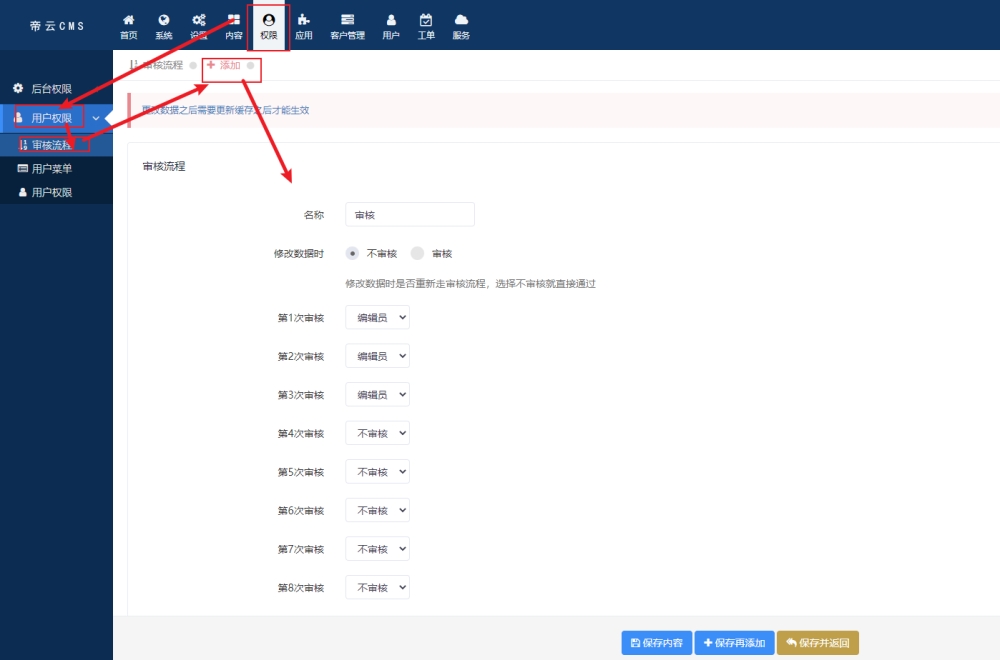Click the 审核流程 breadcrumb tab
Image resolution: width=1000 pixels, height=660 pixels.
(x=157, y=65)
